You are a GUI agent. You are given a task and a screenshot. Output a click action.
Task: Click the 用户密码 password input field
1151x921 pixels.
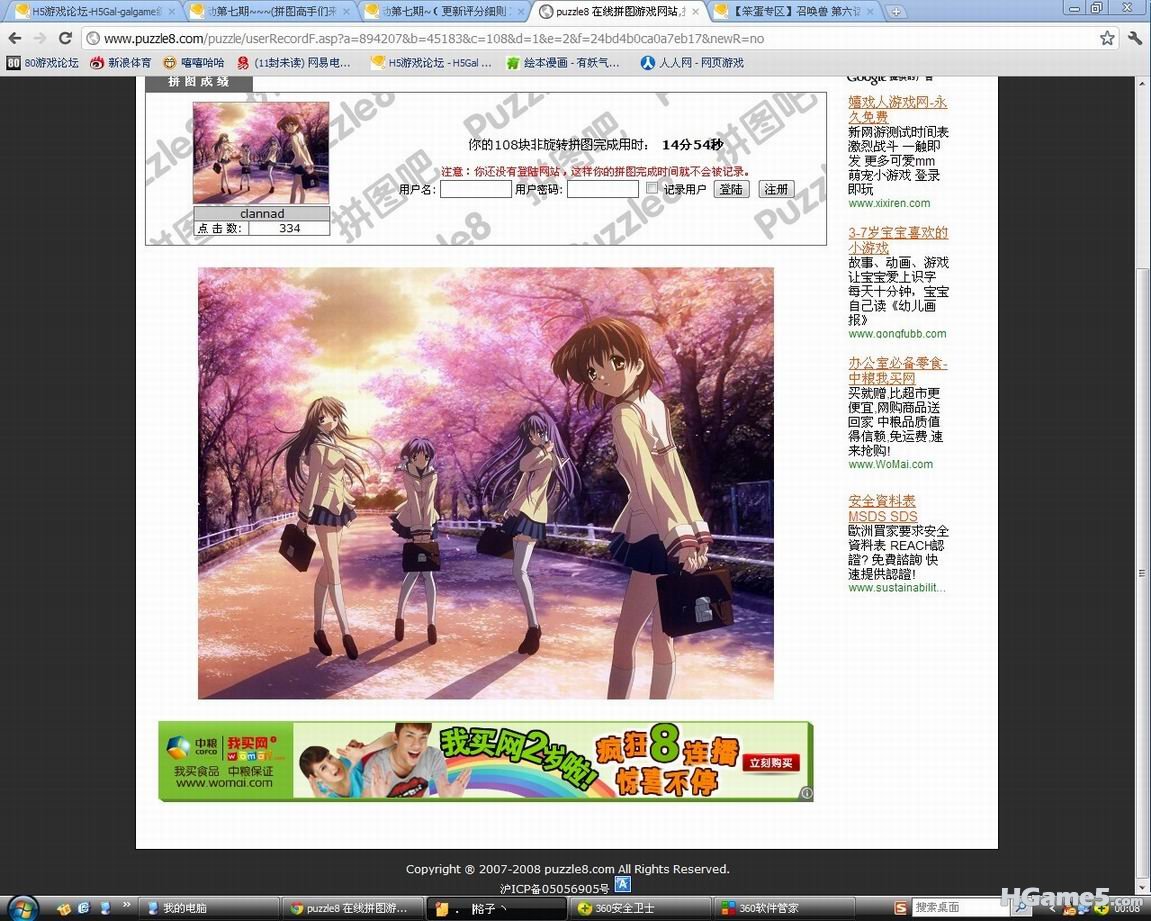click(x=602, y=189)
